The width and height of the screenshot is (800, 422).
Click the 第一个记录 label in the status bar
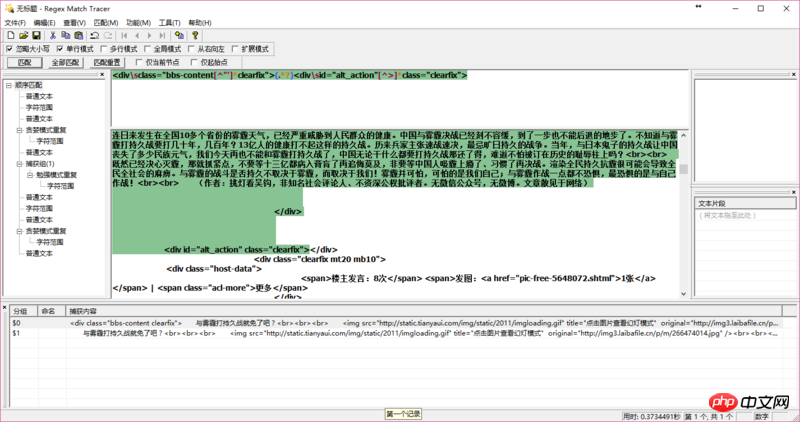point(403,414)
